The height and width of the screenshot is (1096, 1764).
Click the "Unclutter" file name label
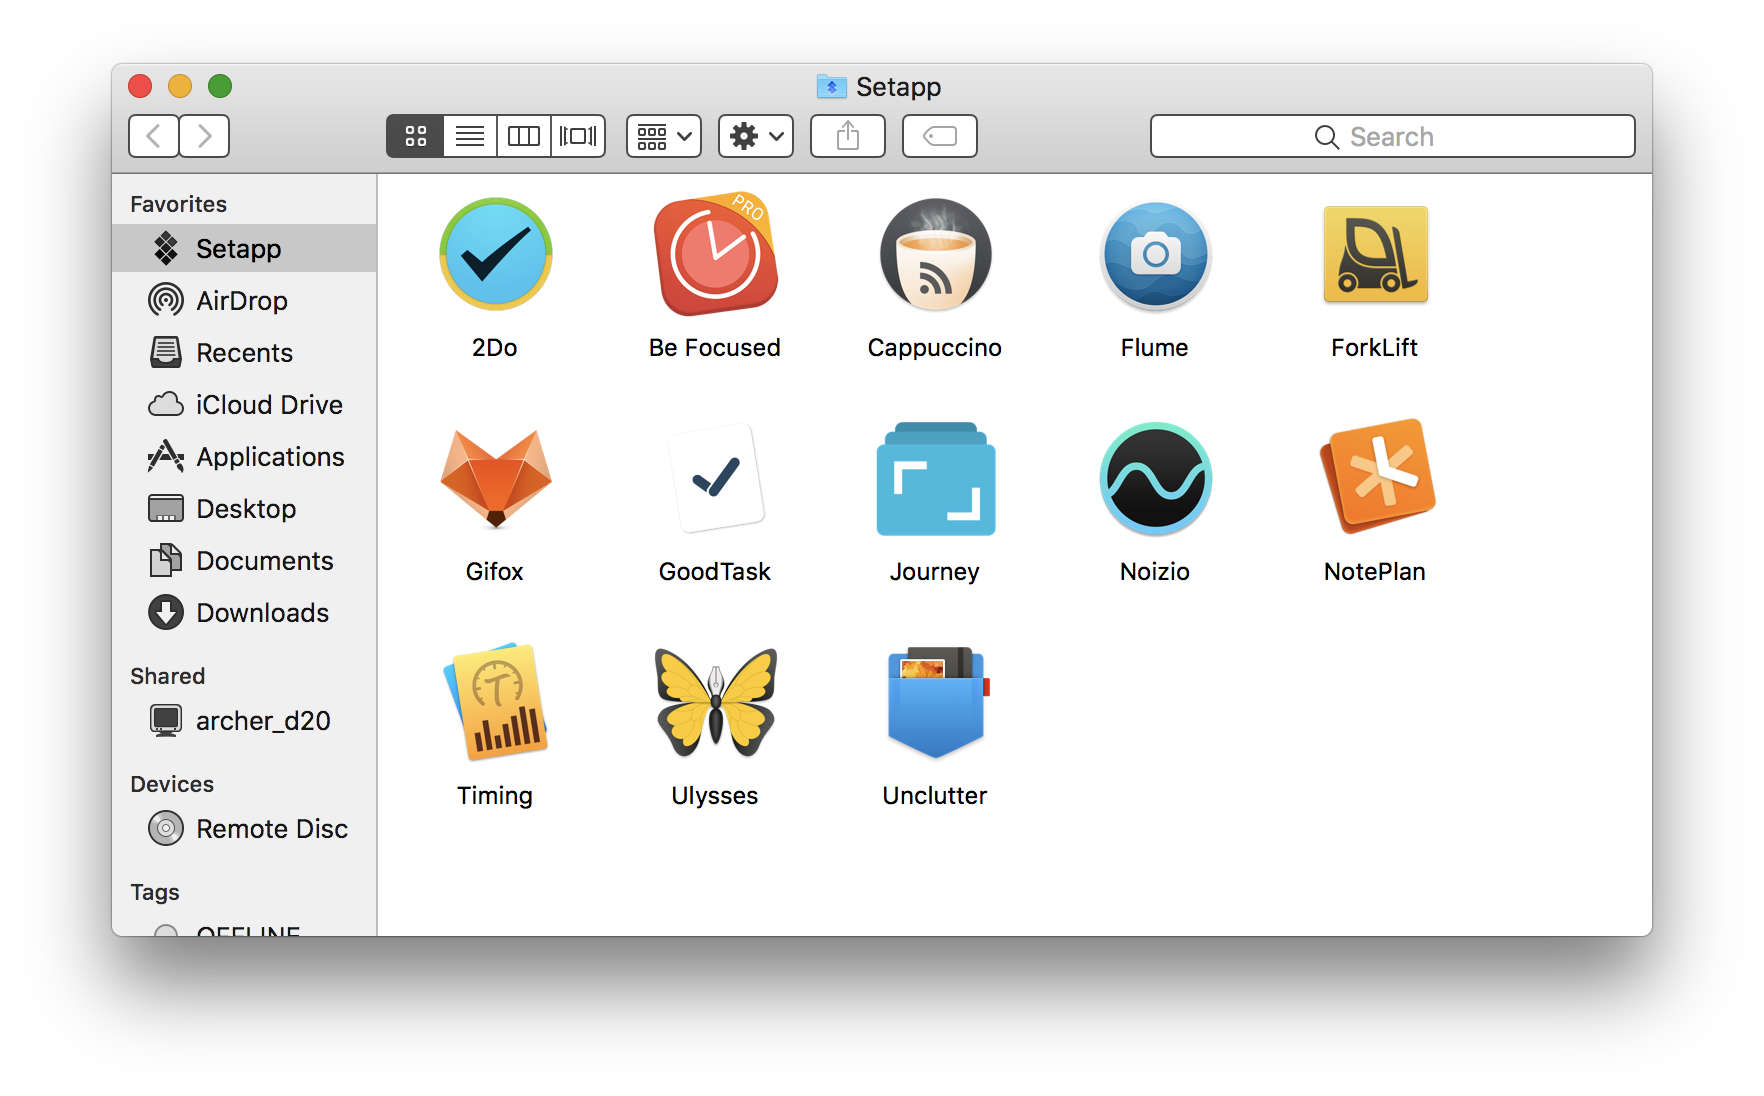tap(935, 795)
